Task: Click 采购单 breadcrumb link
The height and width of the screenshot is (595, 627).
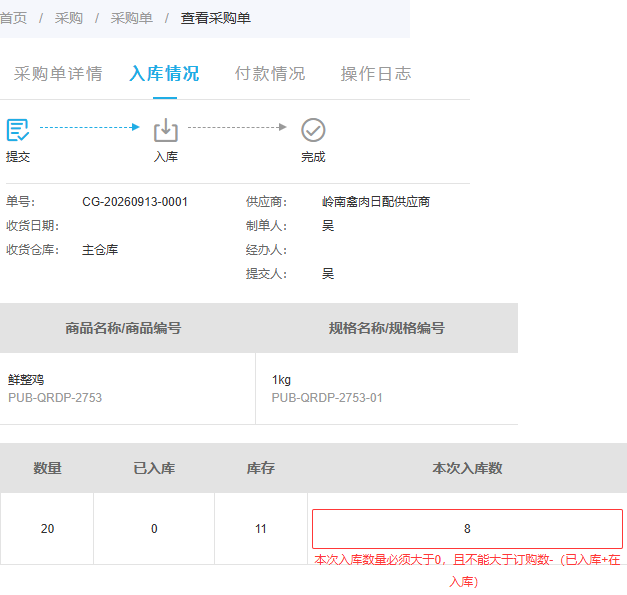Action: tap(132, 18)
